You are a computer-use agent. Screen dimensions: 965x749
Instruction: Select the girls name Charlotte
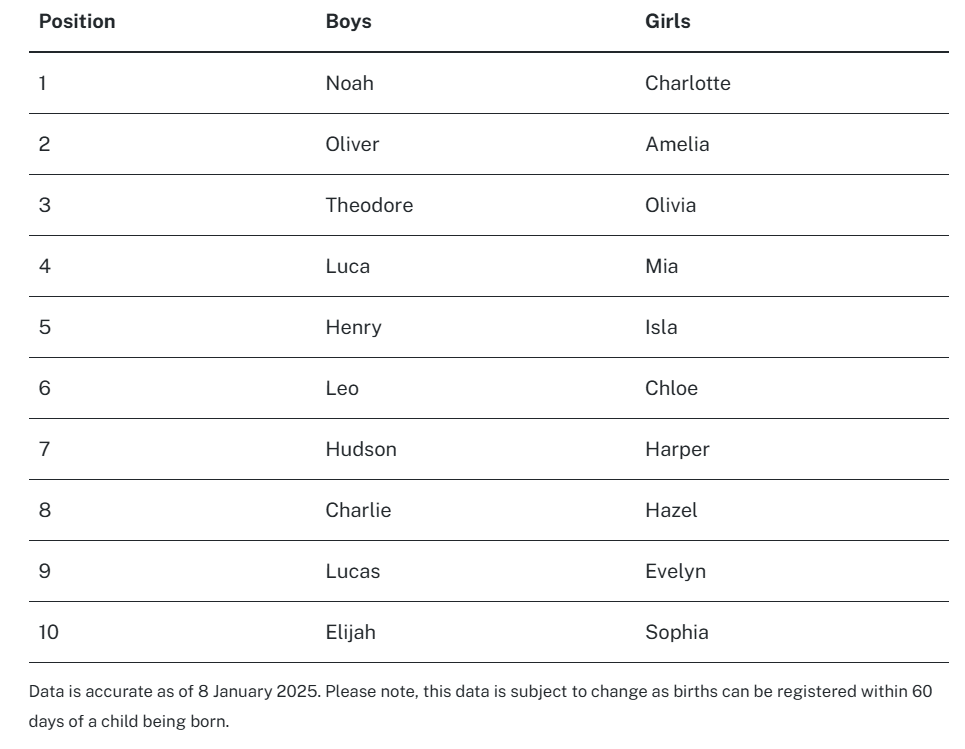(x=687, y=83)
